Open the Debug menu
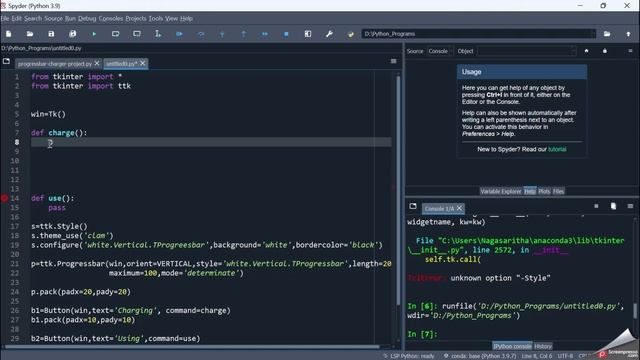This screenshot has width=640, height=360. point(87,18)
